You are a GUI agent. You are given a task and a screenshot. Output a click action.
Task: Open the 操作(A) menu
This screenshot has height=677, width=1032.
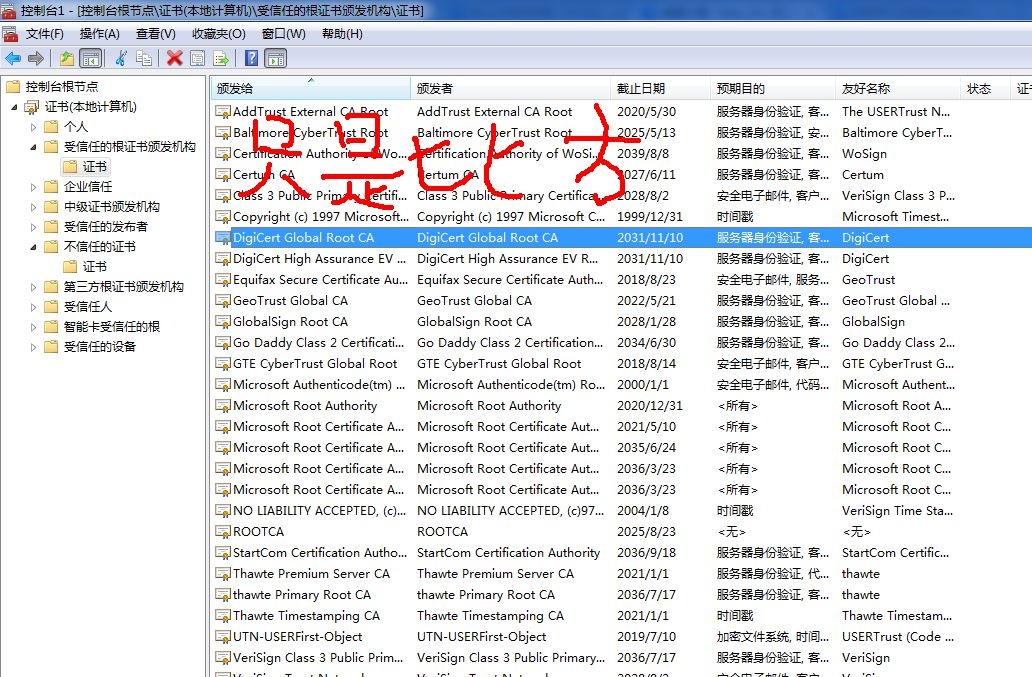coord(99,34)
